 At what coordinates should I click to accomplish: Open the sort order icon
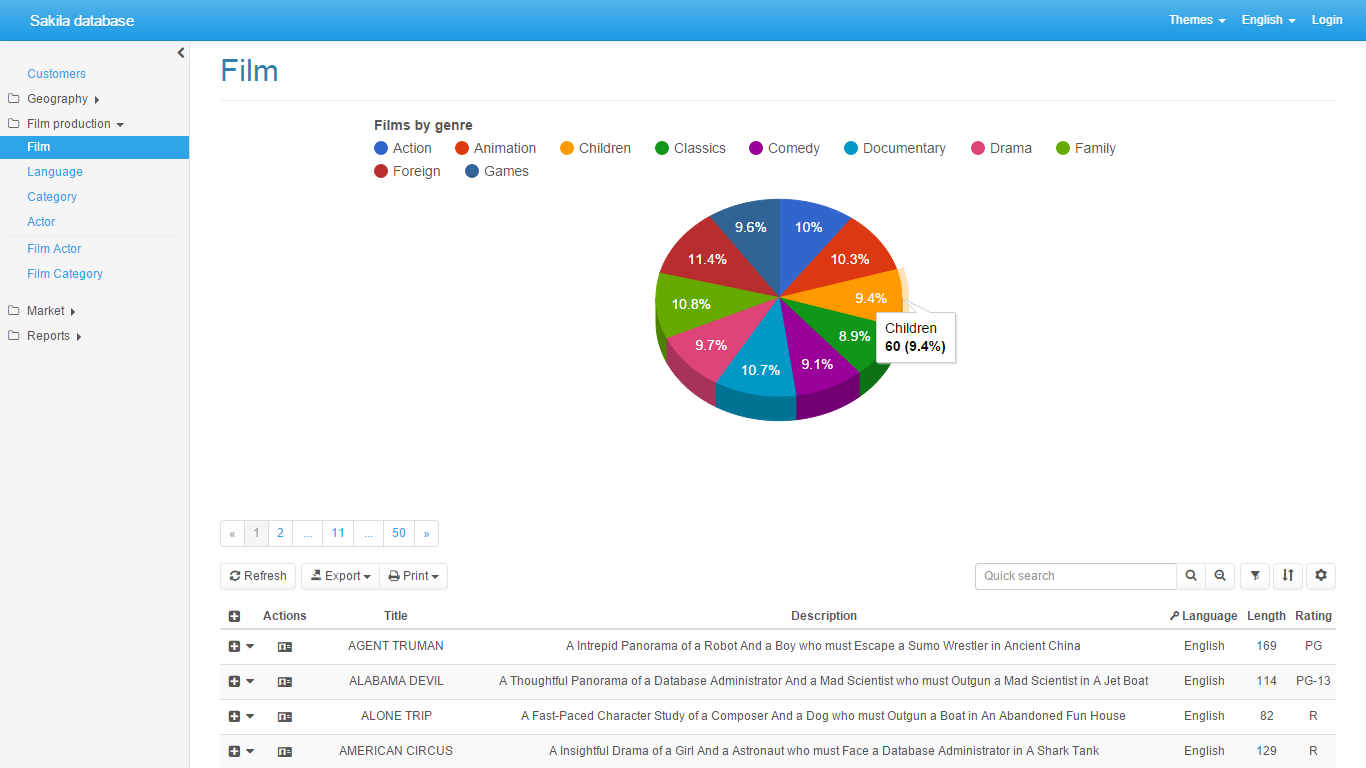pyautogui.click(x=1288, y=576)
